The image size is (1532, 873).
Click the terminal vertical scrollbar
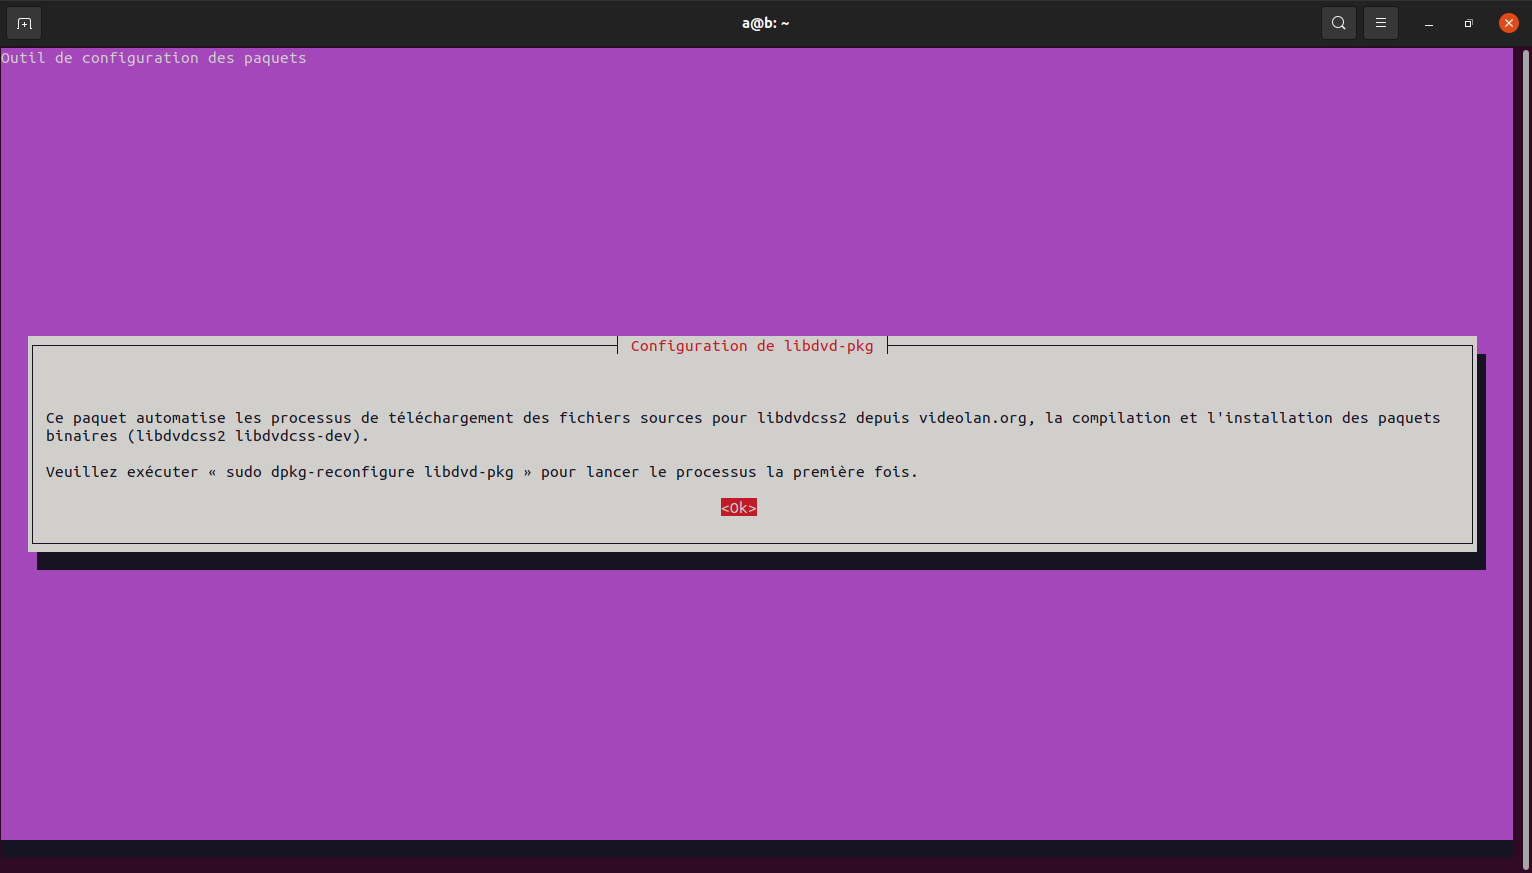coord(1525,458)
